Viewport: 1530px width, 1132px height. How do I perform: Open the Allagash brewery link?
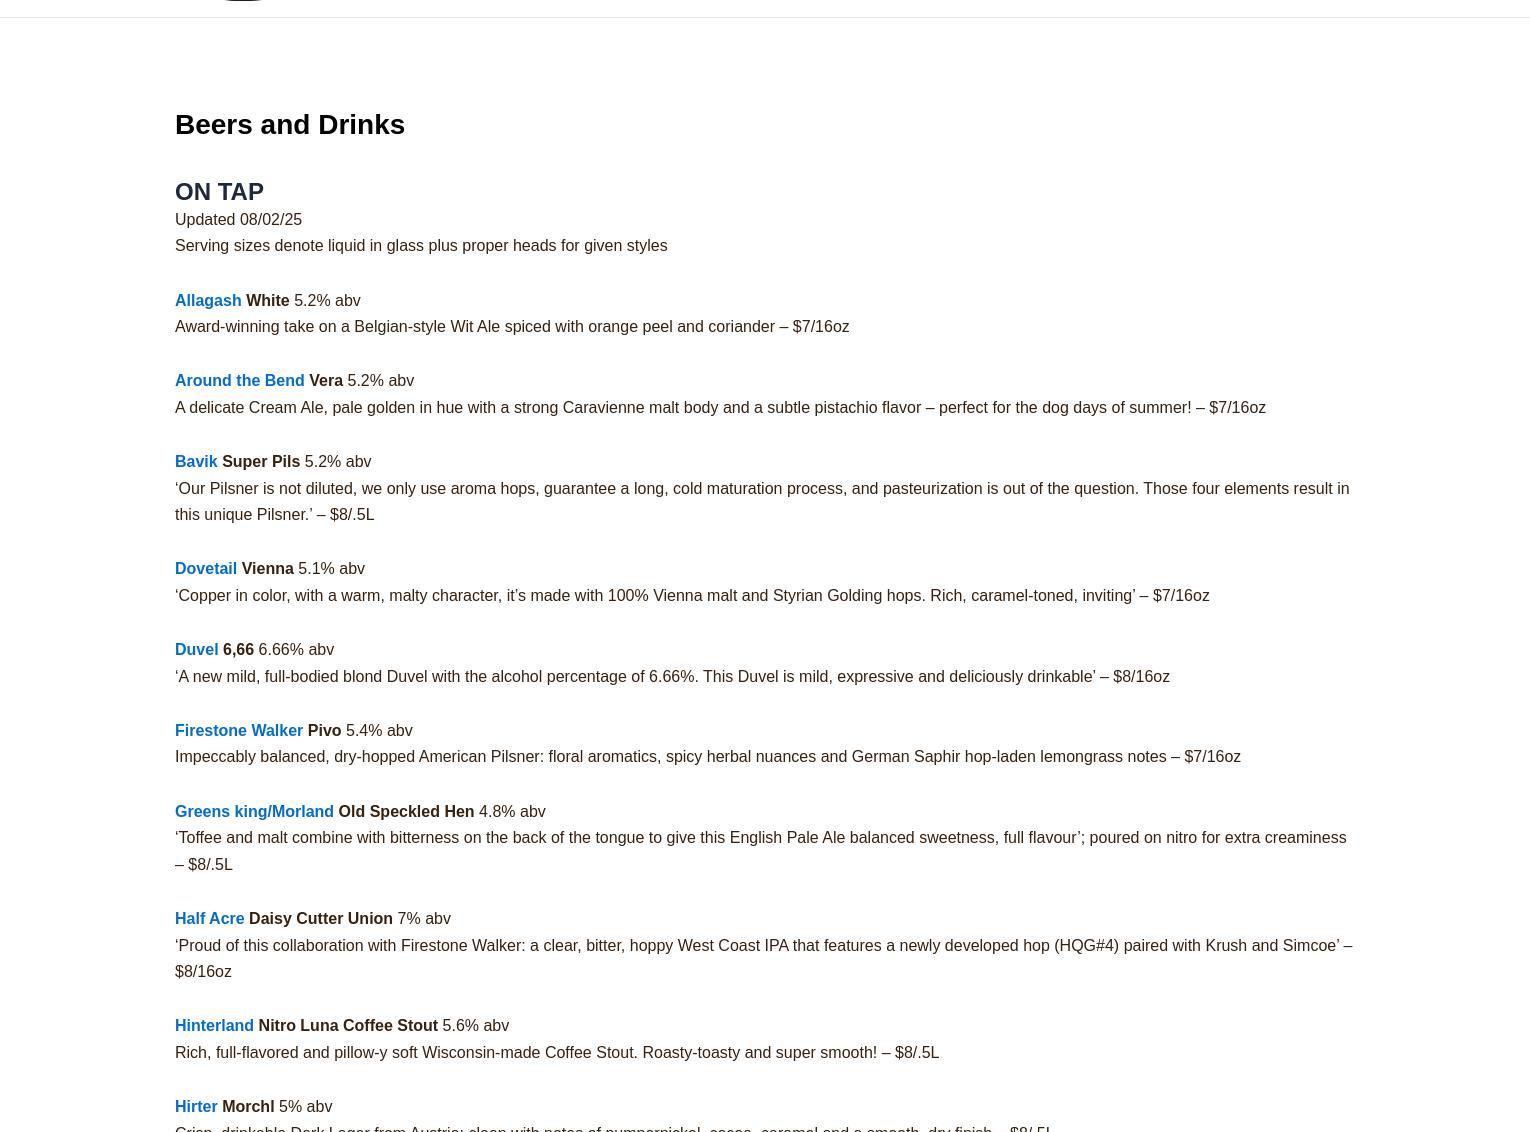(x=208, y=300)
